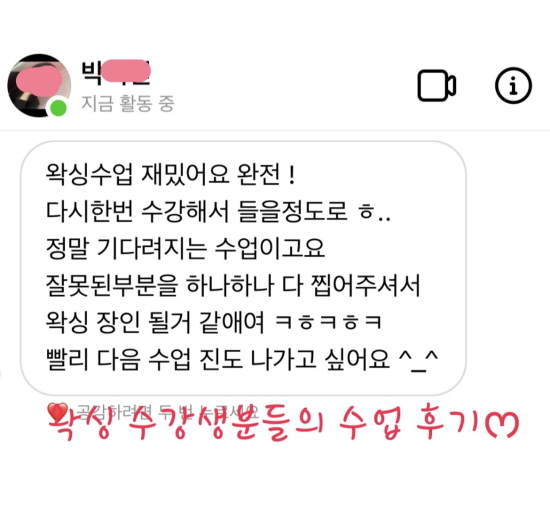Viewport: 550px width, 510px height.
Task: Tap the gray '공감하려면 두 번 누르세요' hint
Action: (168, 412)
